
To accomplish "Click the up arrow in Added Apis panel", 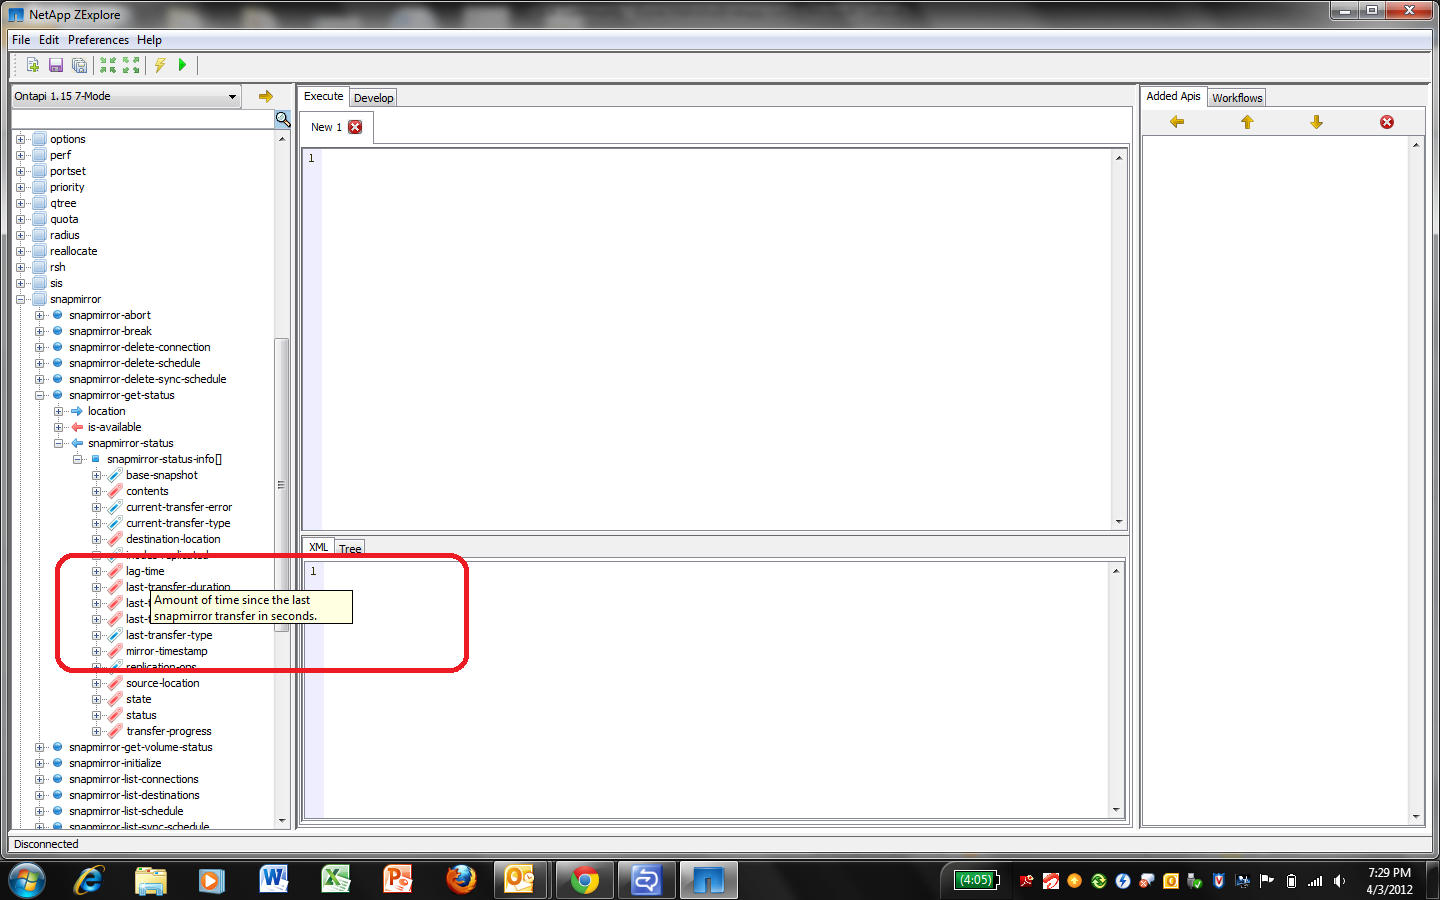I will click(x=1247, y=122).
